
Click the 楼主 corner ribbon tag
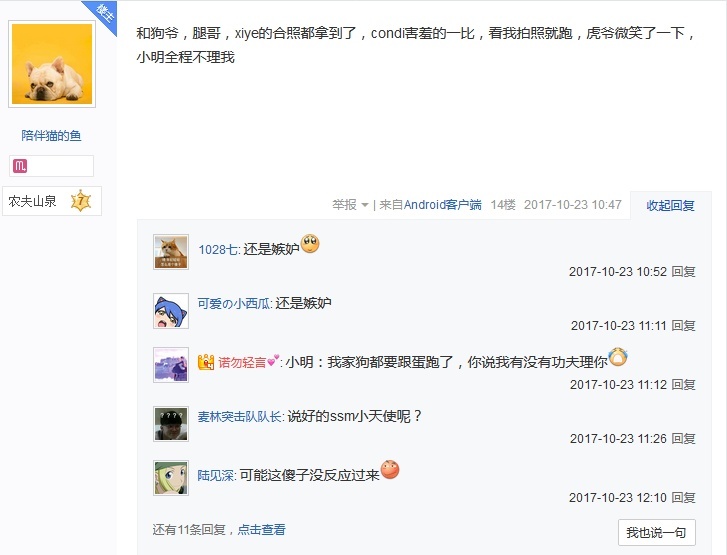pyautogui.click(x=103, y=14)
